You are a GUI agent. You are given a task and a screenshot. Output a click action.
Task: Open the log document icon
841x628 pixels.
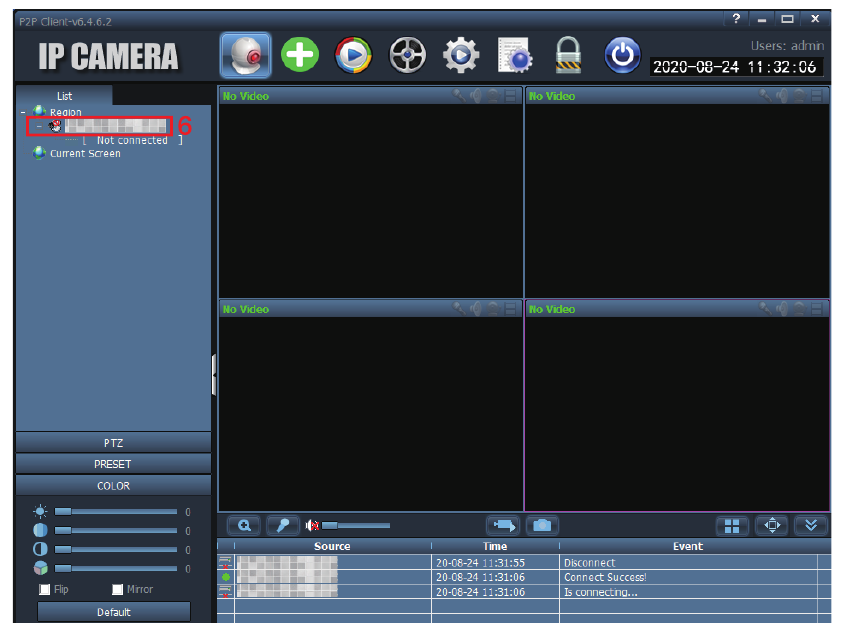click(x=515, y=55)
